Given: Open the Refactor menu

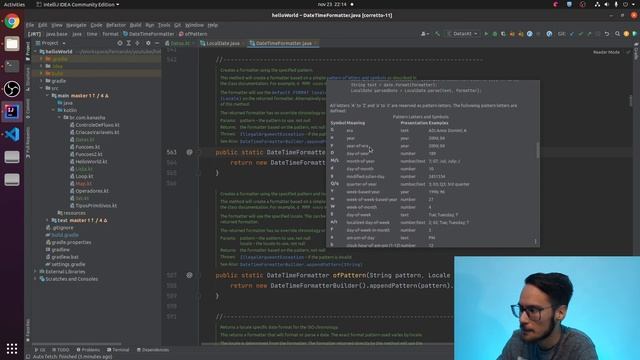Looking at the screenshot, I should pyautogui.click(x=116, y=25).
